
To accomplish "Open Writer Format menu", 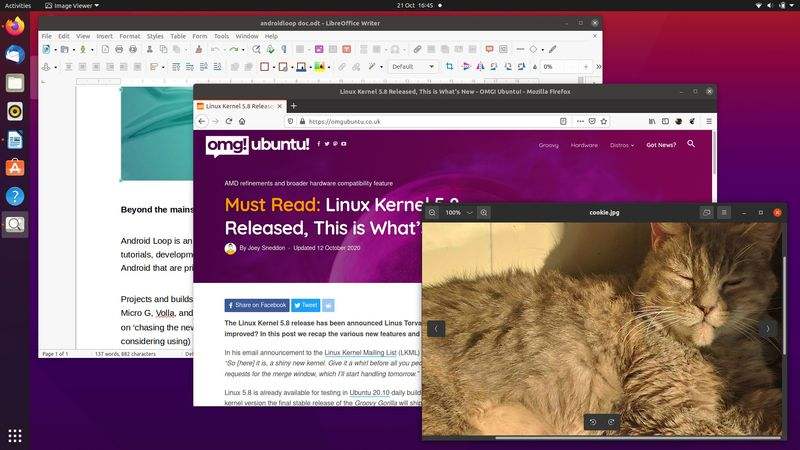I will [x=130, y=36].
